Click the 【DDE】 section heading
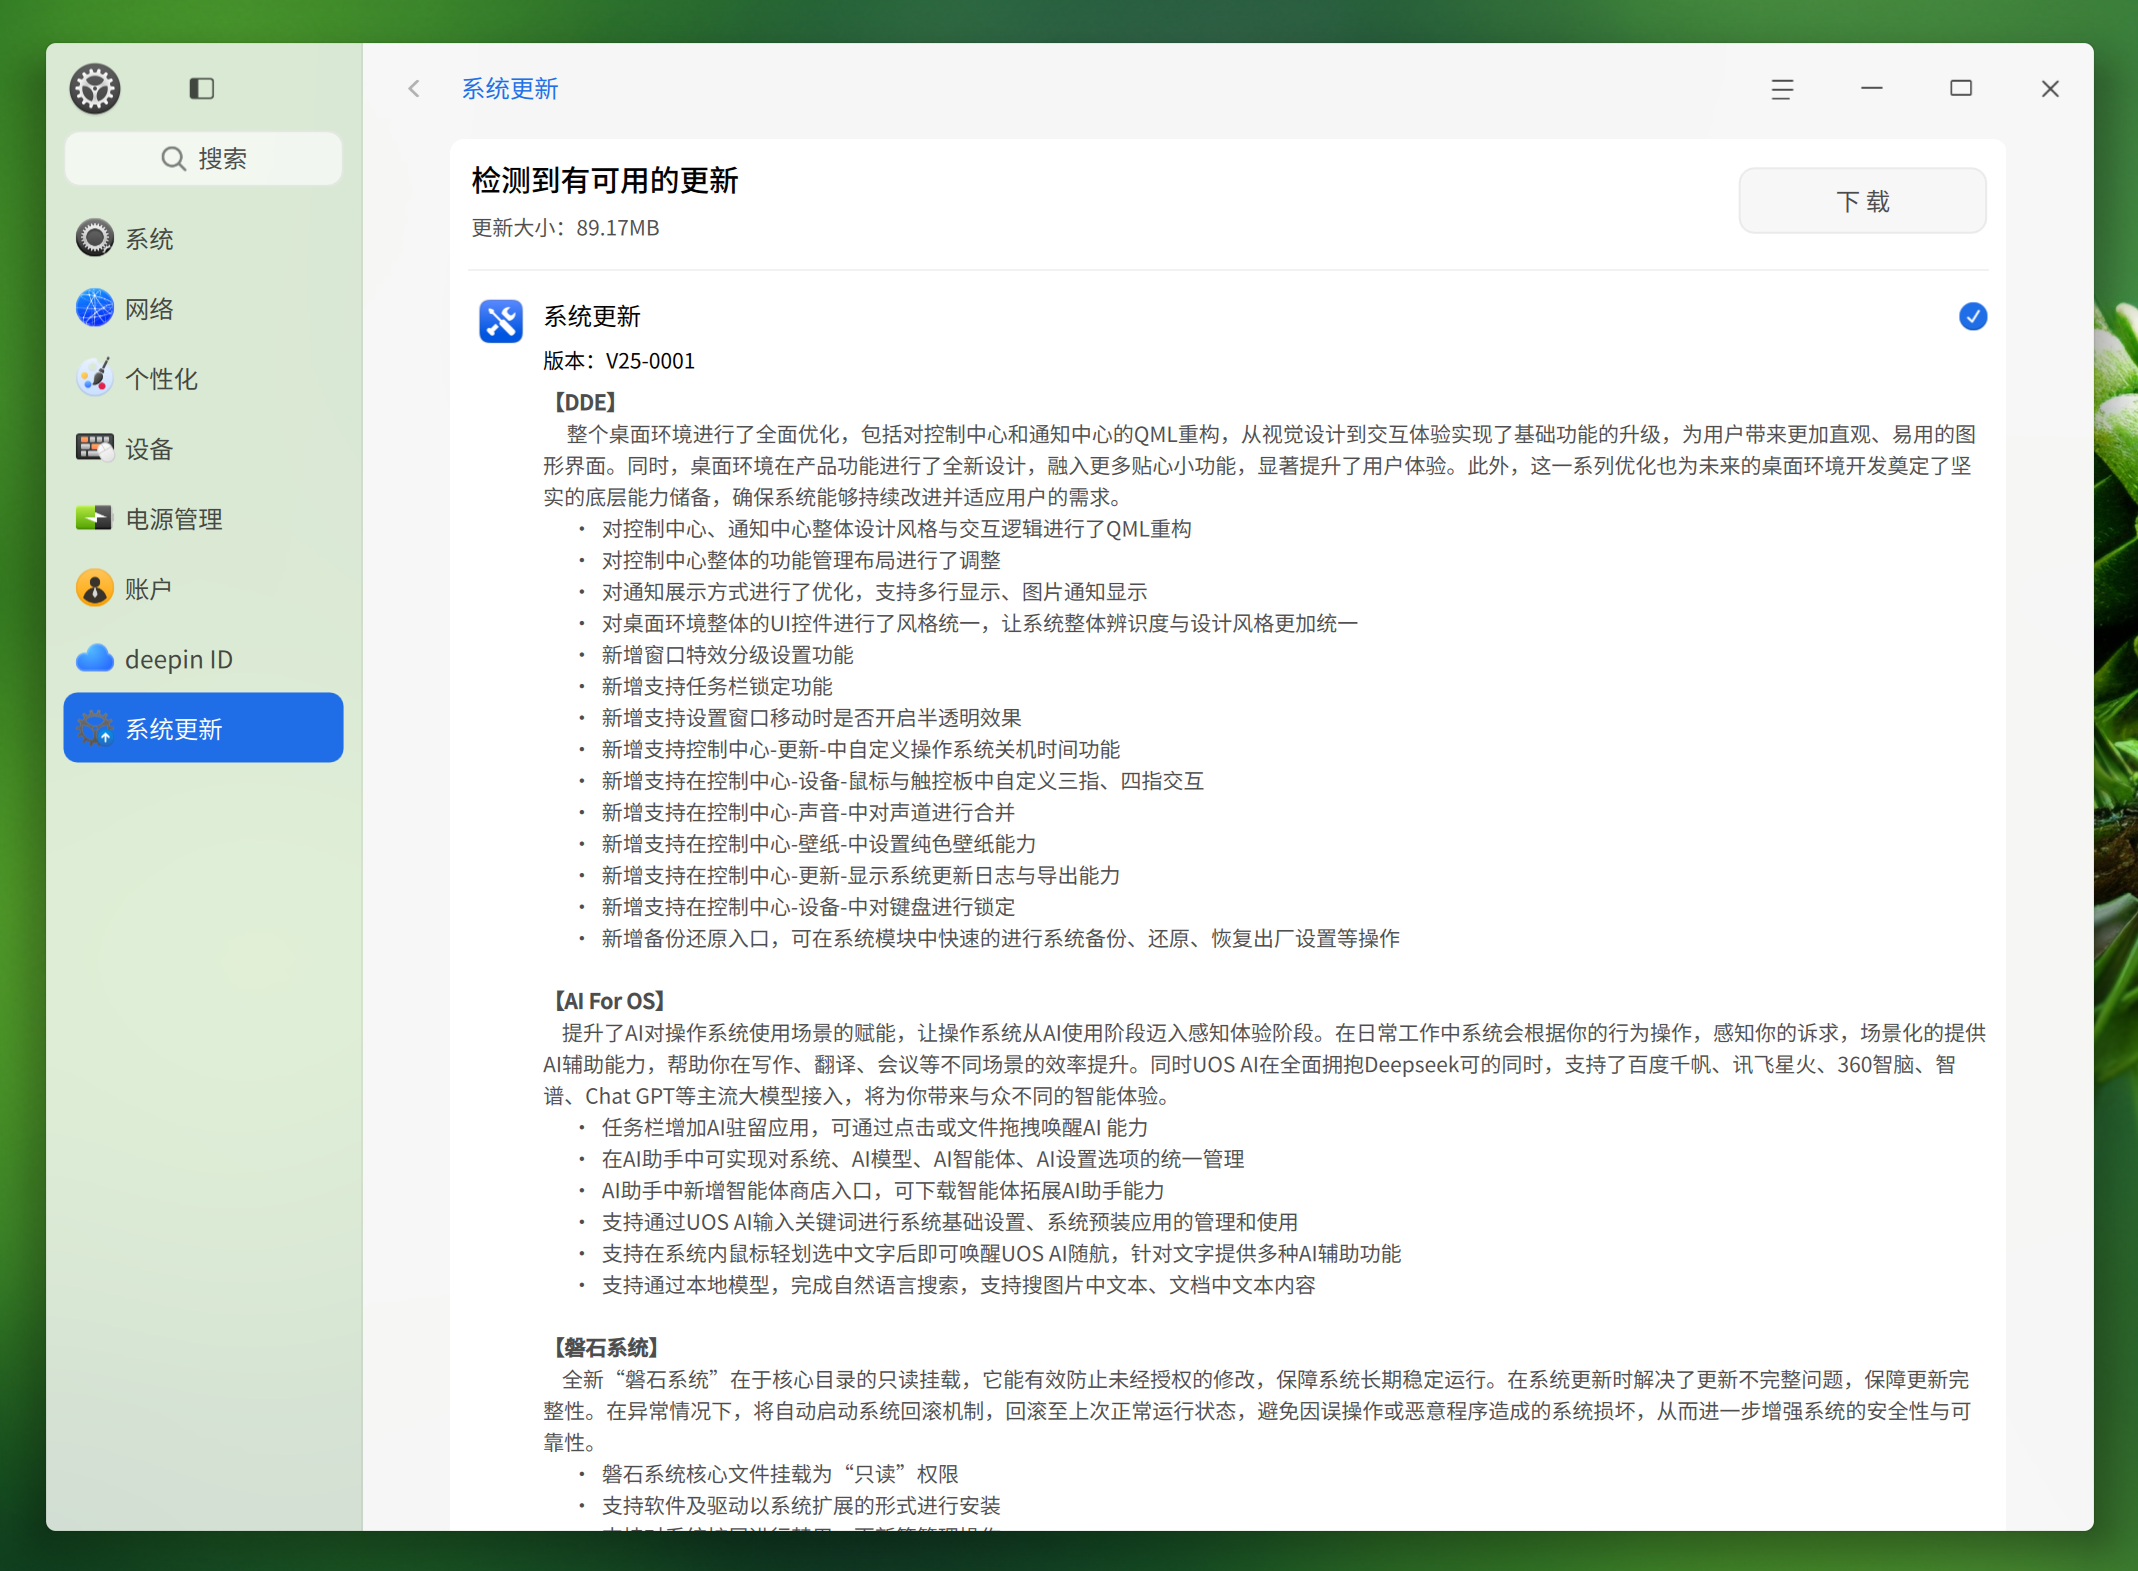The image size is (2138, 1571). pyautogui.click(x=585, y=402)
